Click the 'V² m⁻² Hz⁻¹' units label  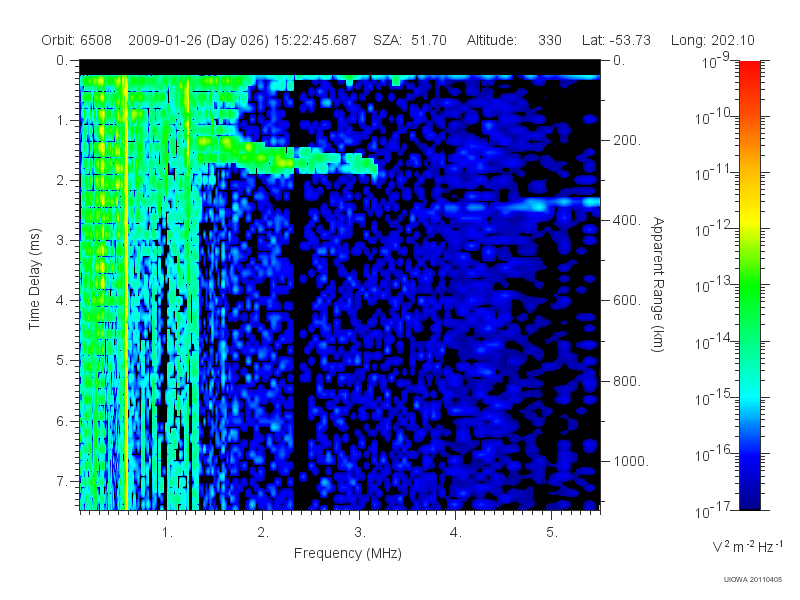(x=748, y=546)
